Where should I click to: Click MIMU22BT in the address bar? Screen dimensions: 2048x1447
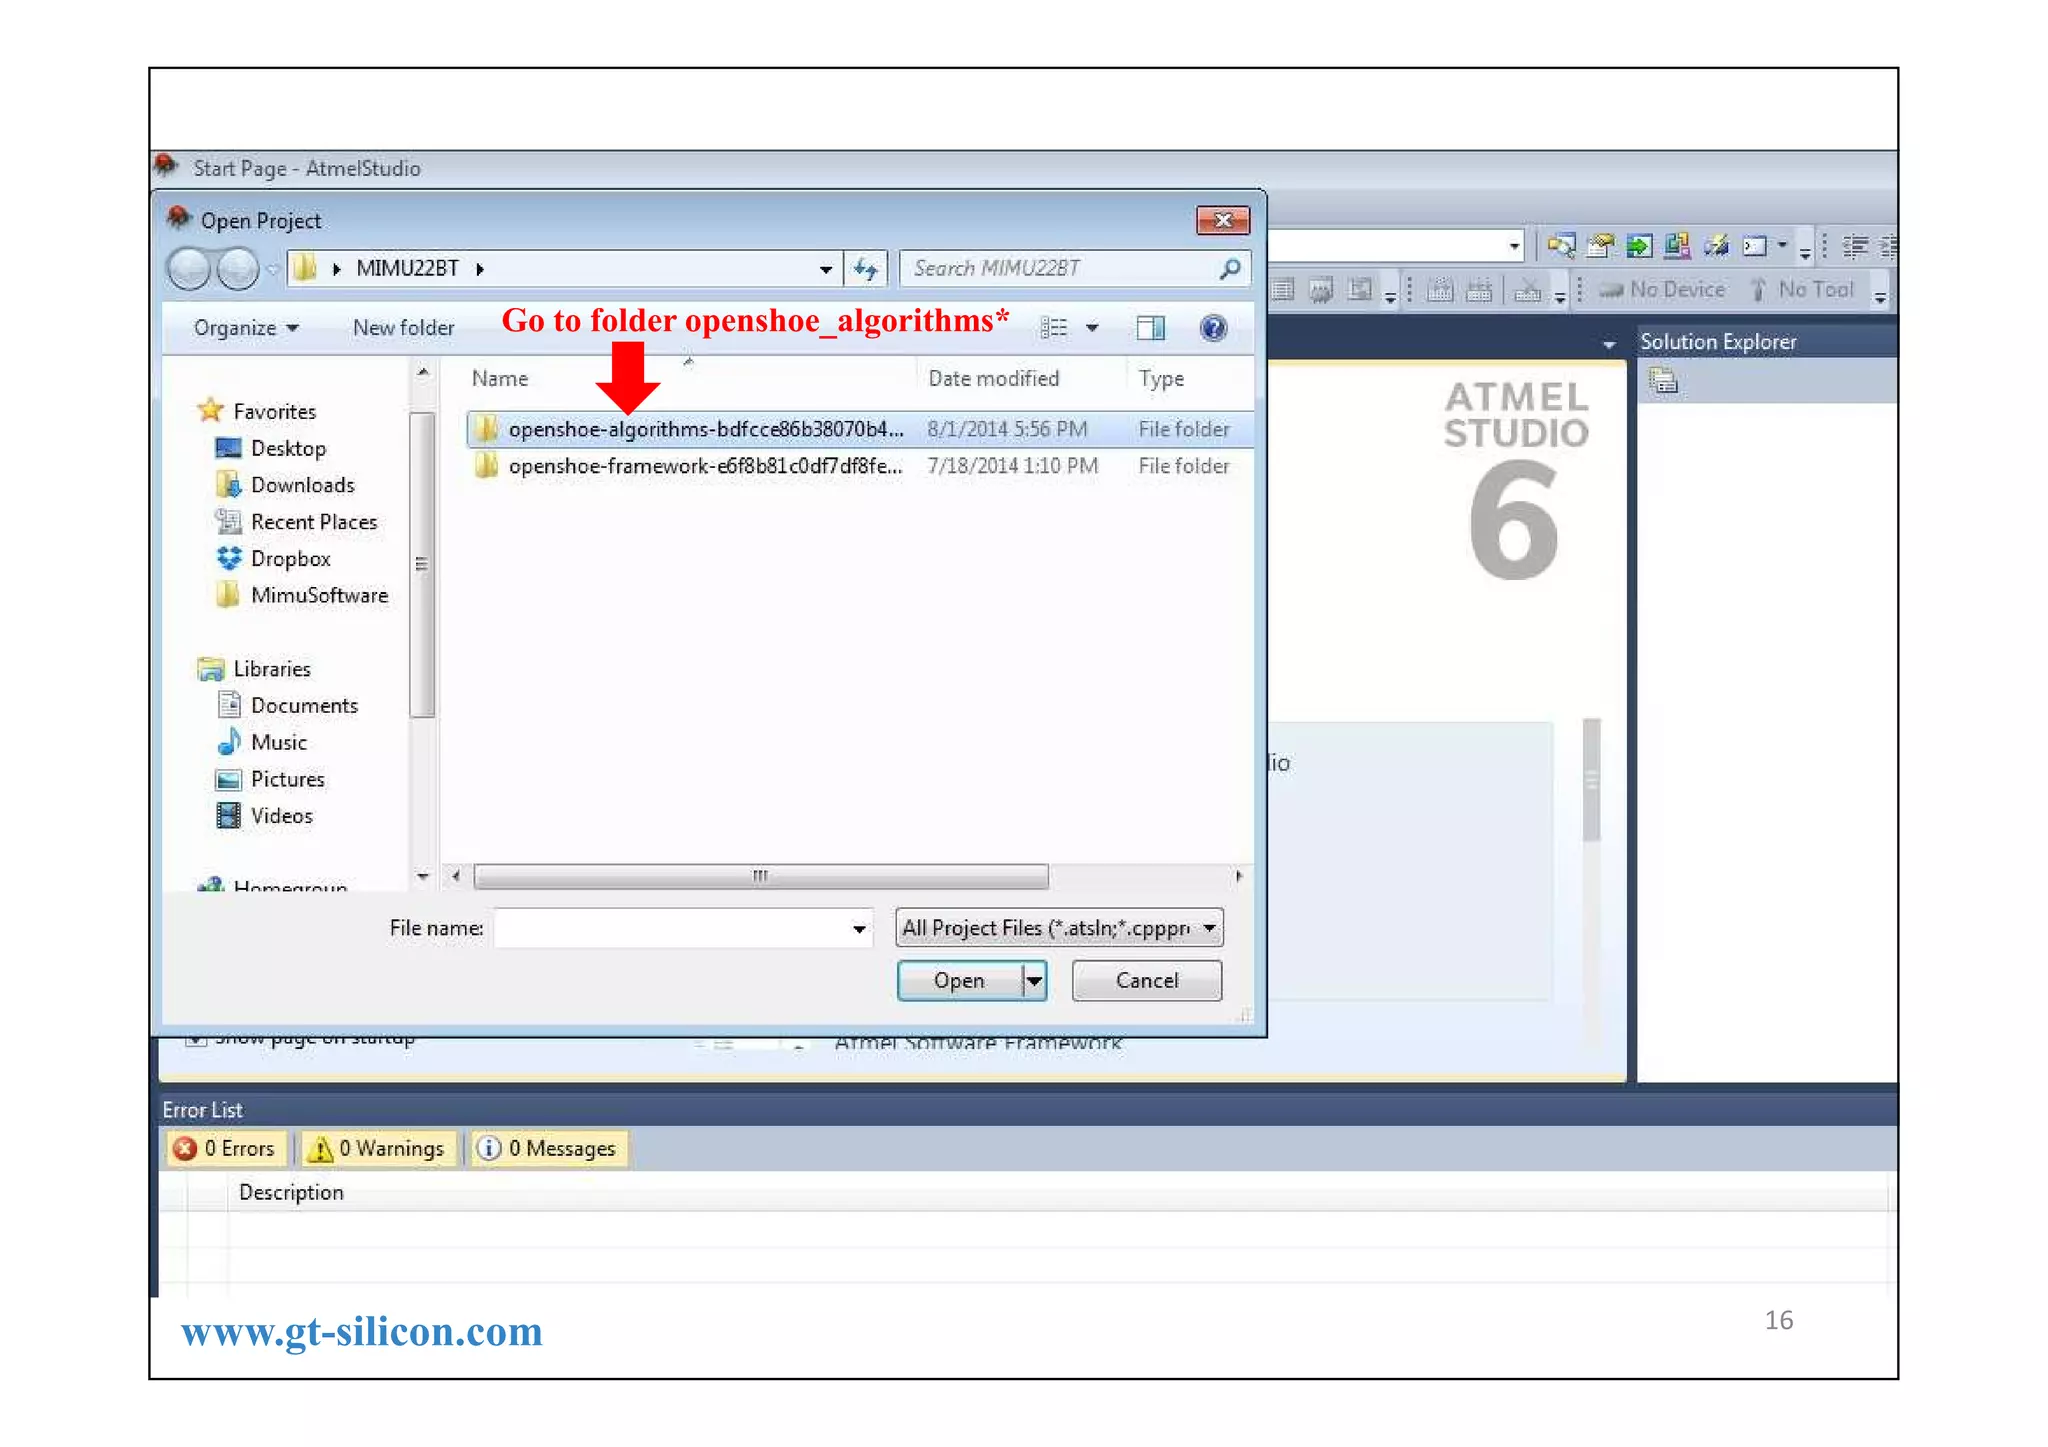pyautogui.click(x=407, y=268)
